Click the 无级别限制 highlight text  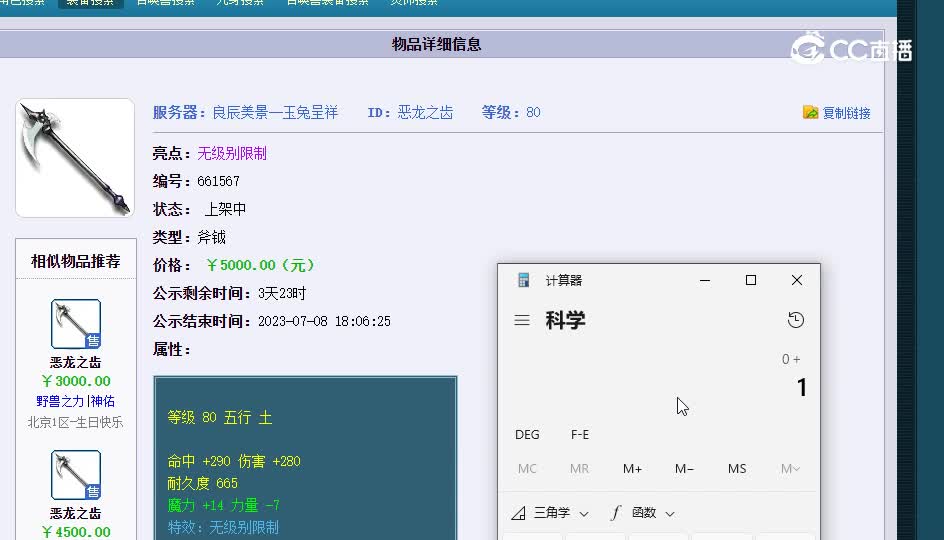coord(232,154)
